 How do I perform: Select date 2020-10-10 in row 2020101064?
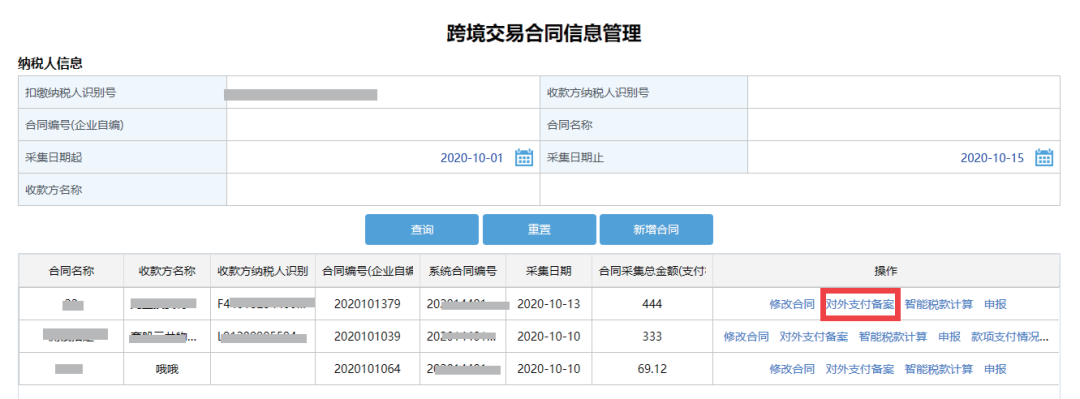pyautogui.click(x=549, y=369)
